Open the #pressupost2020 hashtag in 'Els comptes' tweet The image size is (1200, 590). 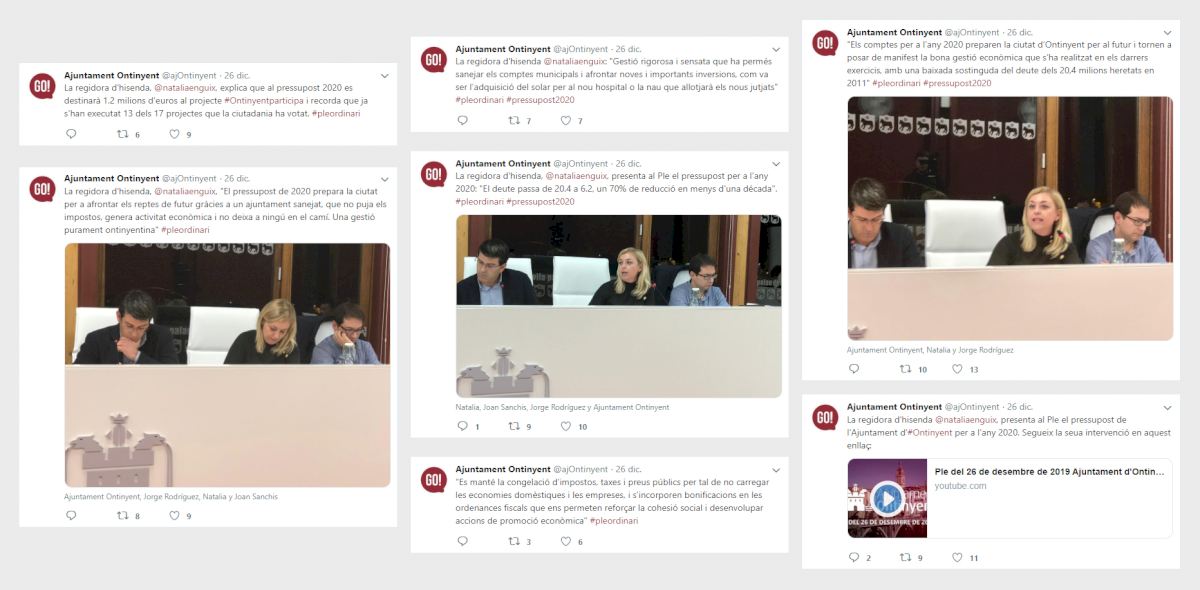[957, 83]
